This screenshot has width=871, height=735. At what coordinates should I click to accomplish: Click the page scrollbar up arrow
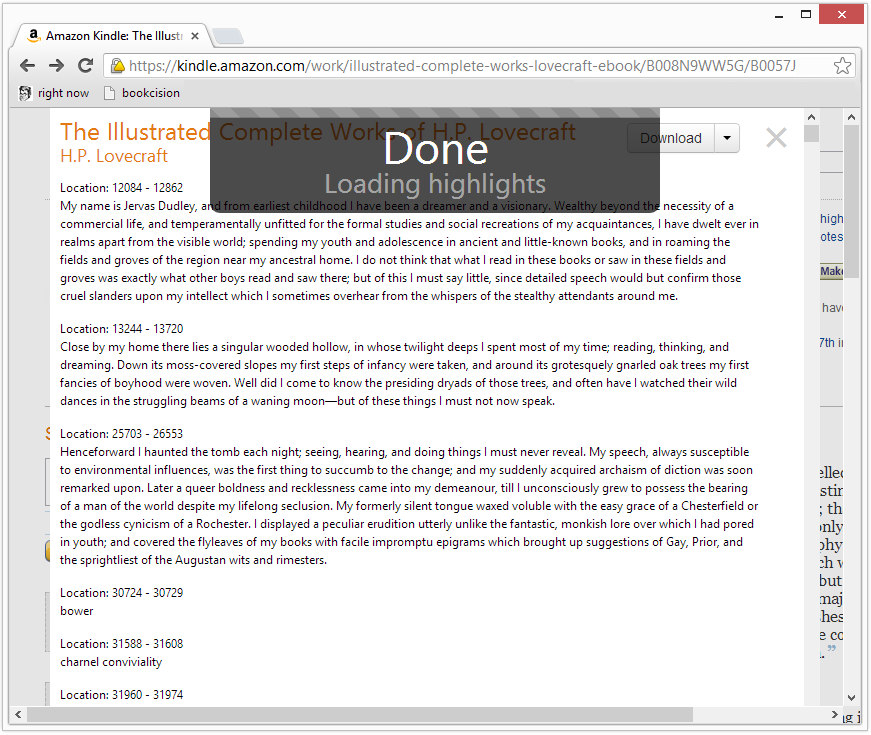852,117
